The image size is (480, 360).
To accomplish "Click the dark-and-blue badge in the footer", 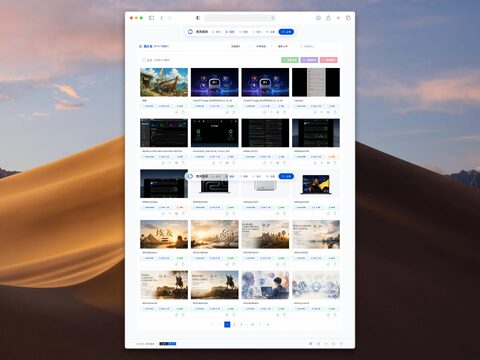I will pos(168,343).
